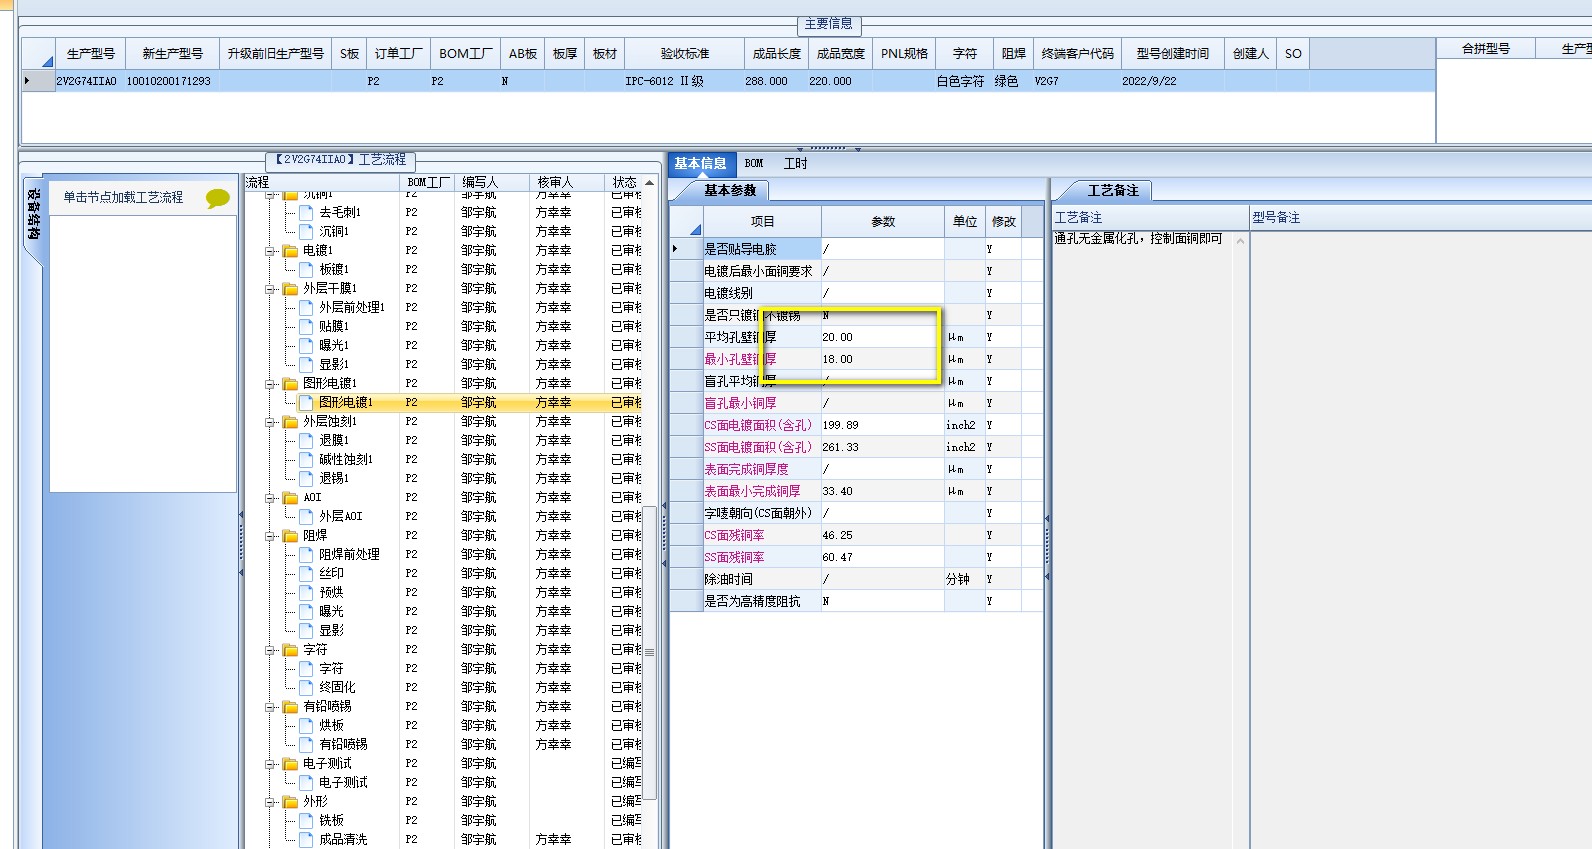The height and width of the screenshot is (849, 1592).
Task: Collapse the 电镀1 tree node
Action: click(x=270, y=251)
